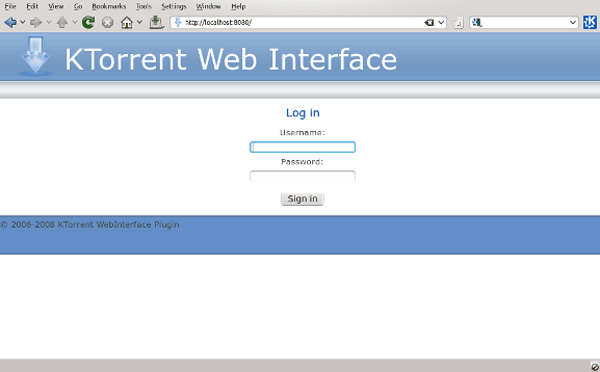
Task: Expand the URL address history dropdown
Action: click(x=441, y=23)
